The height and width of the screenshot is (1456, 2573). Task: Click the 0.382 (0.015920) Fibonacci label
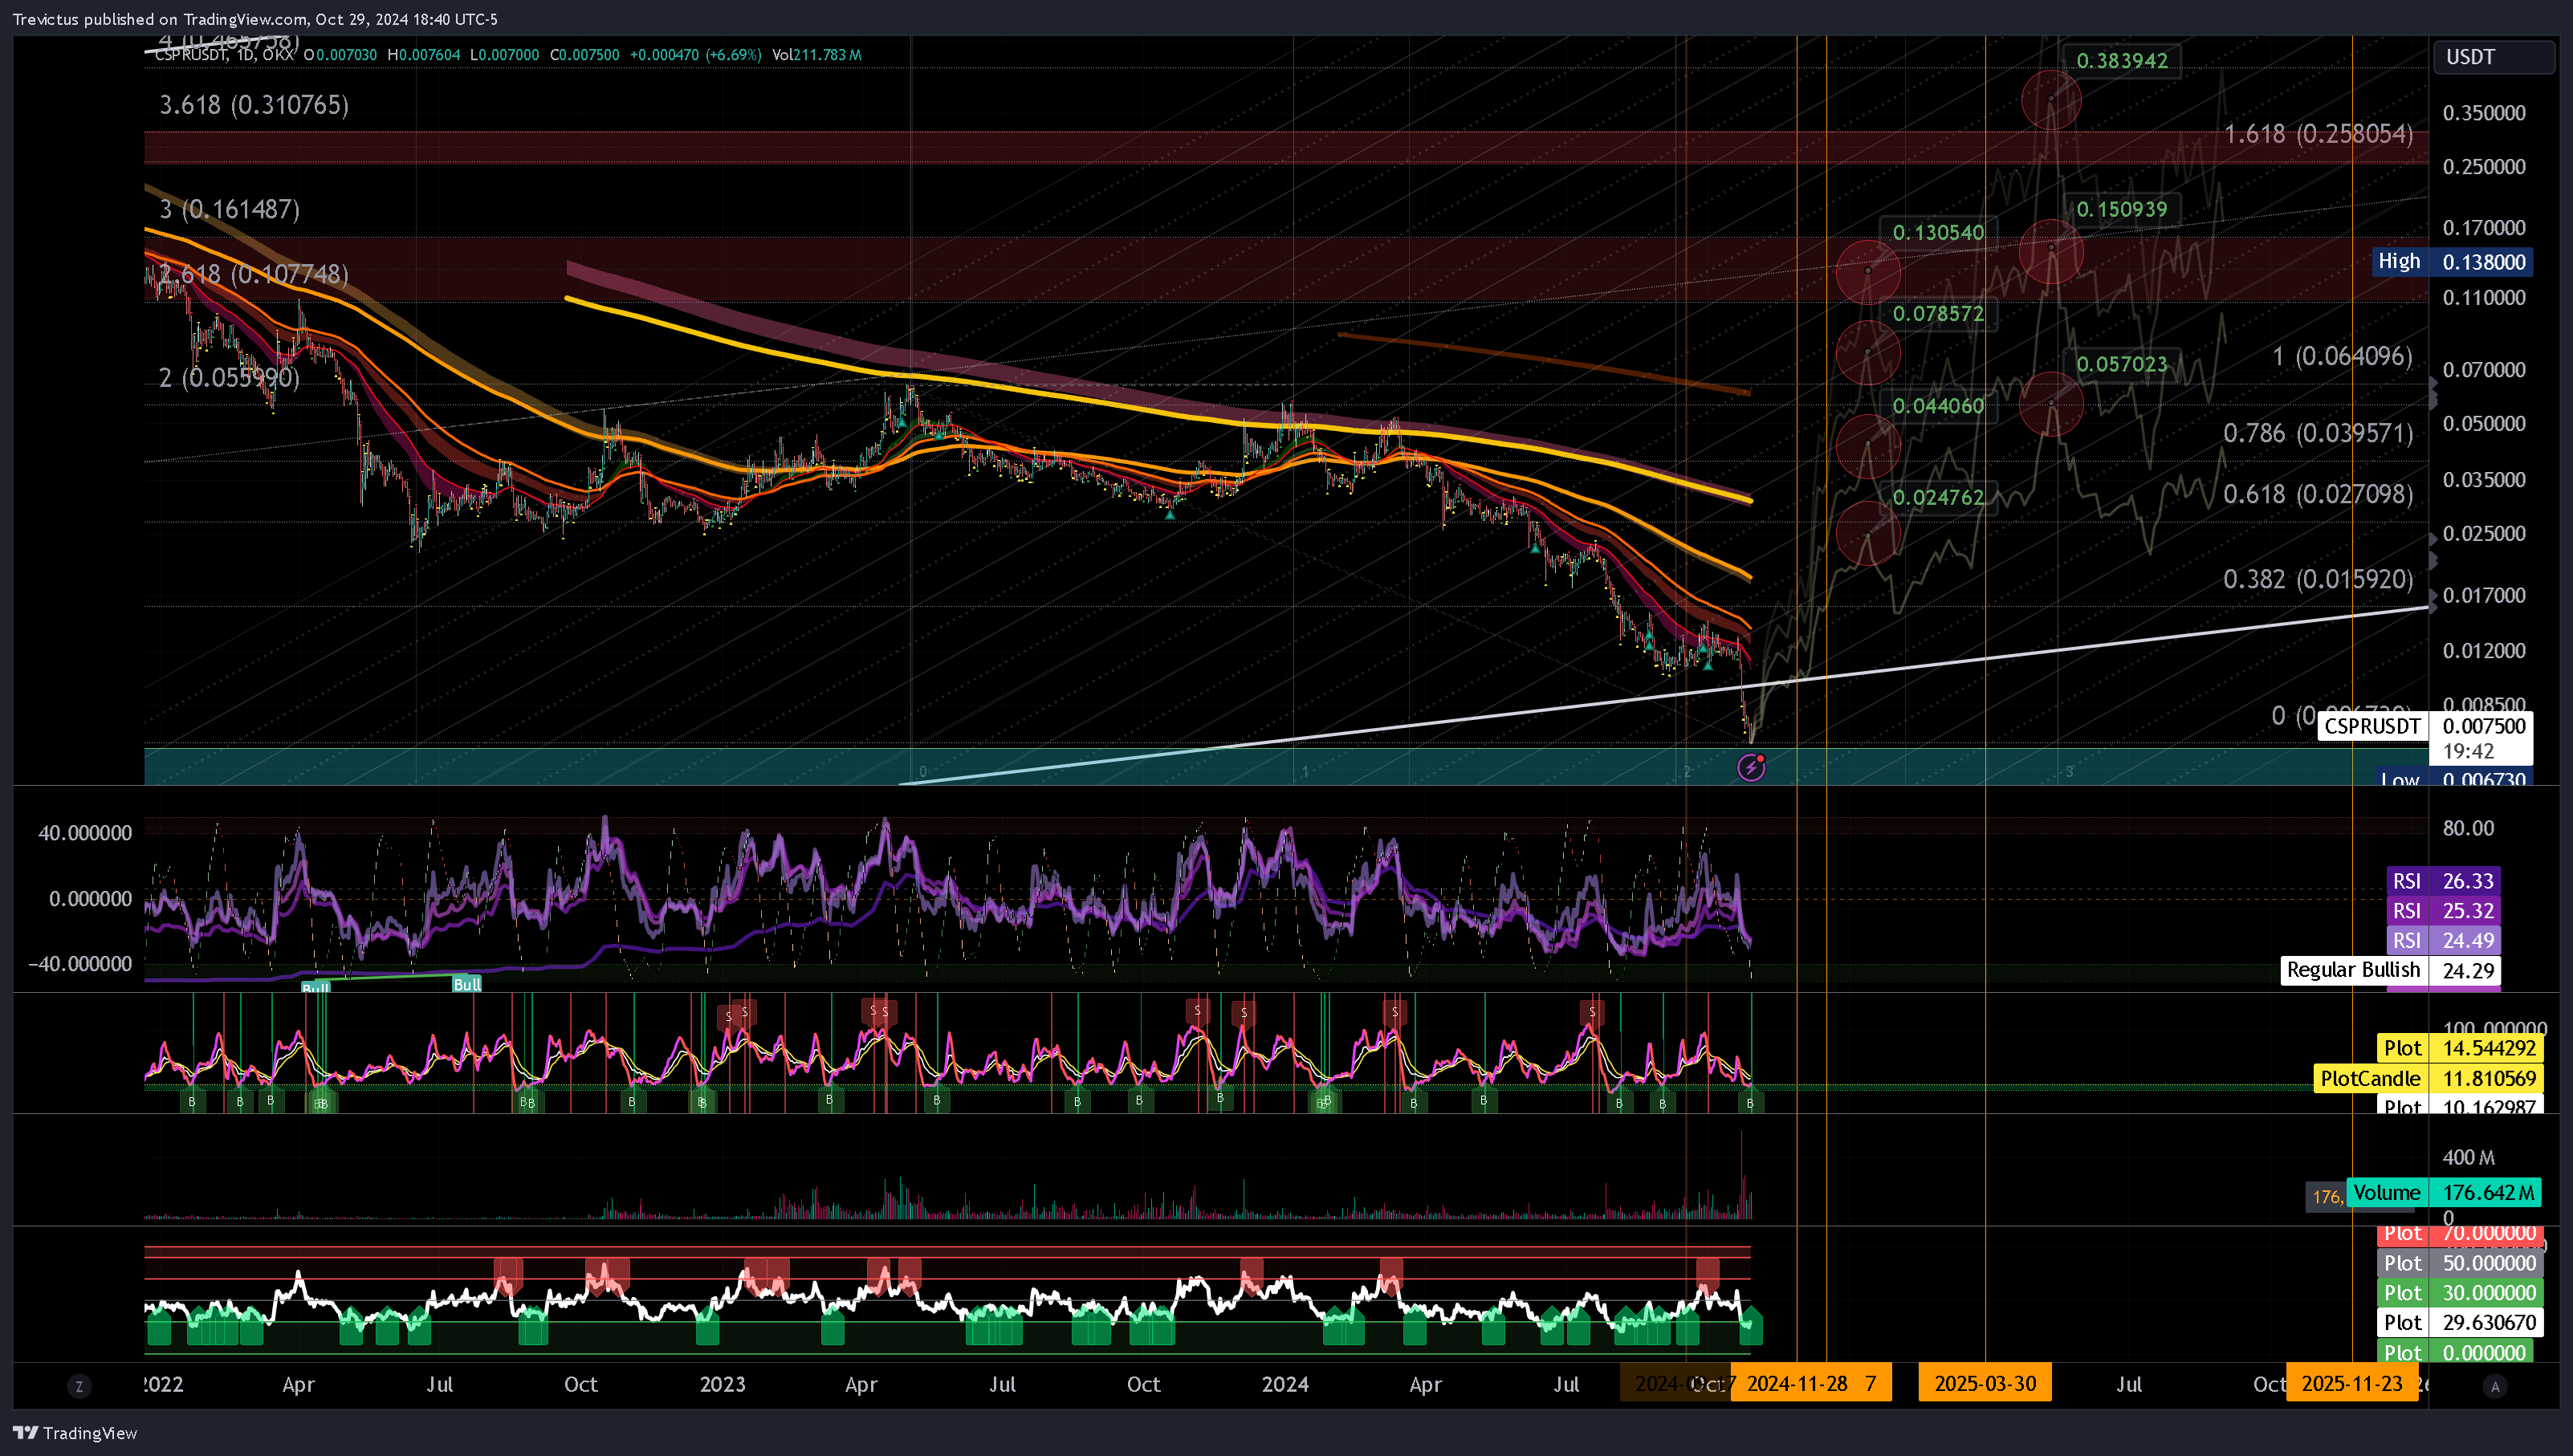[x=2318, y=579]
